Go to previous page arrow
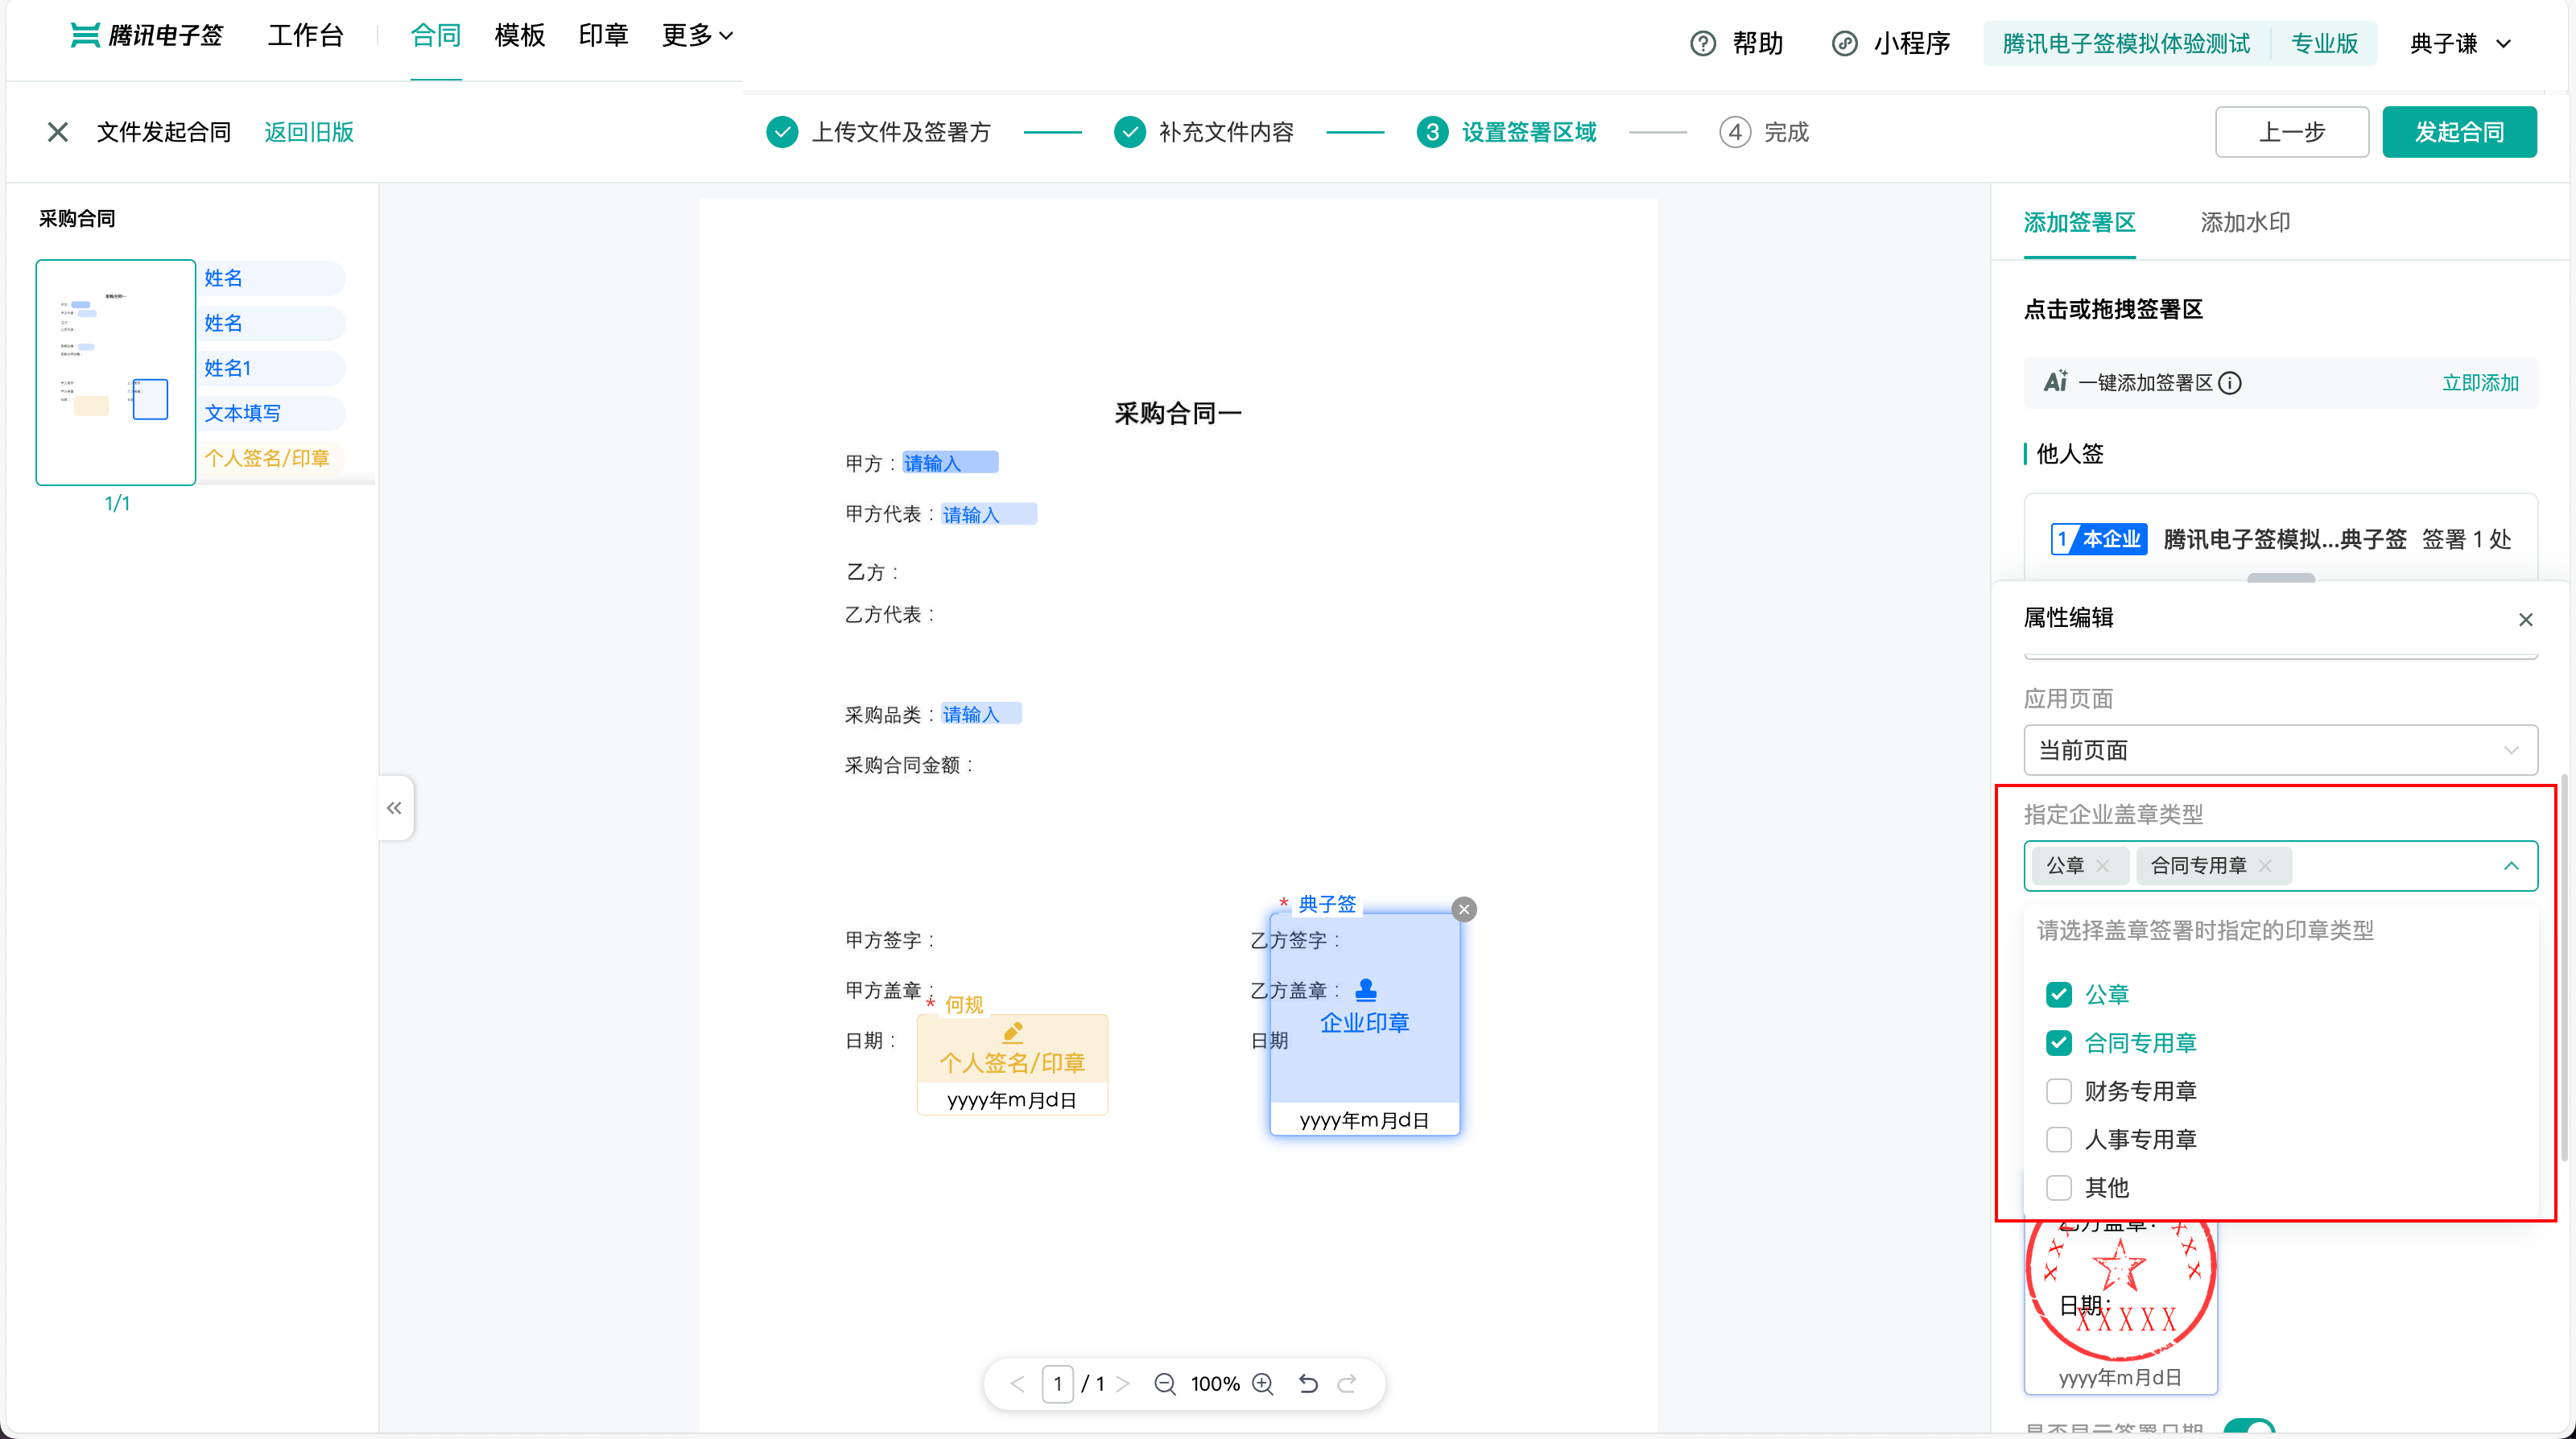The height and width of the screenshot is (1439, 2576). pyautogui.click(x=1017, y=1384)
